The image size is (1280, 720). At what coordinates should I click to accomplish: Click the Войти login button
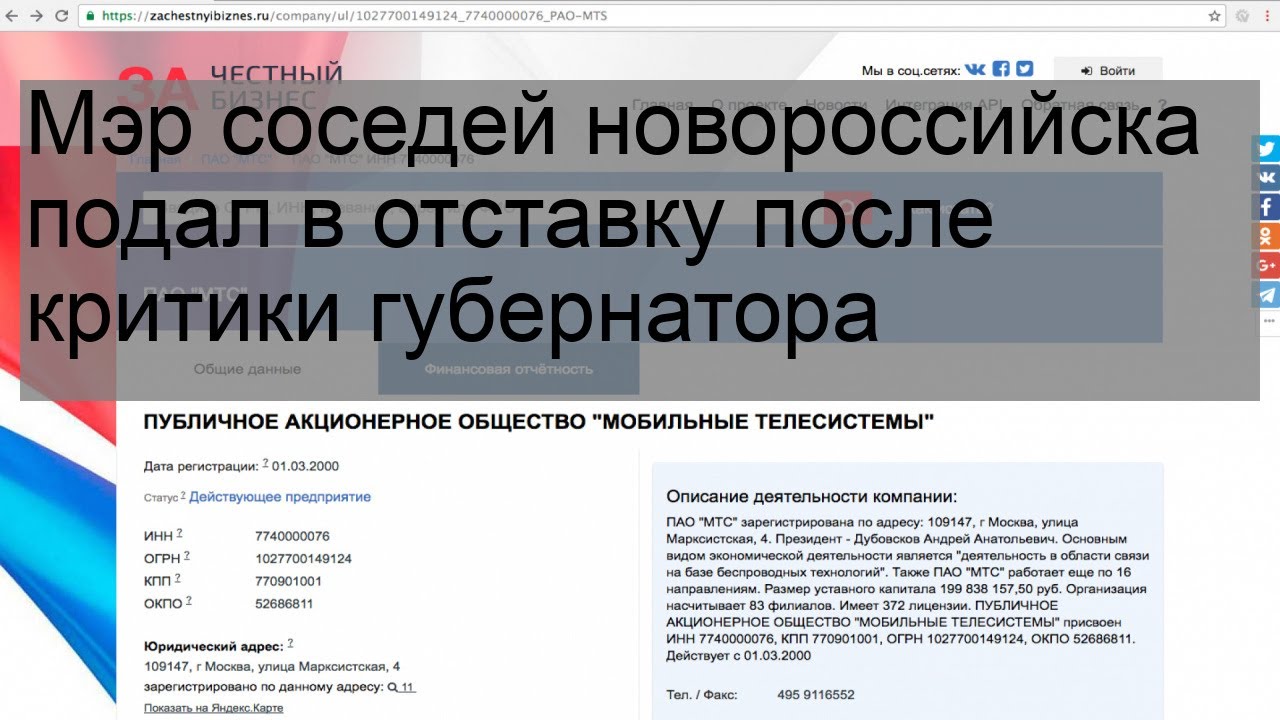1108,71
